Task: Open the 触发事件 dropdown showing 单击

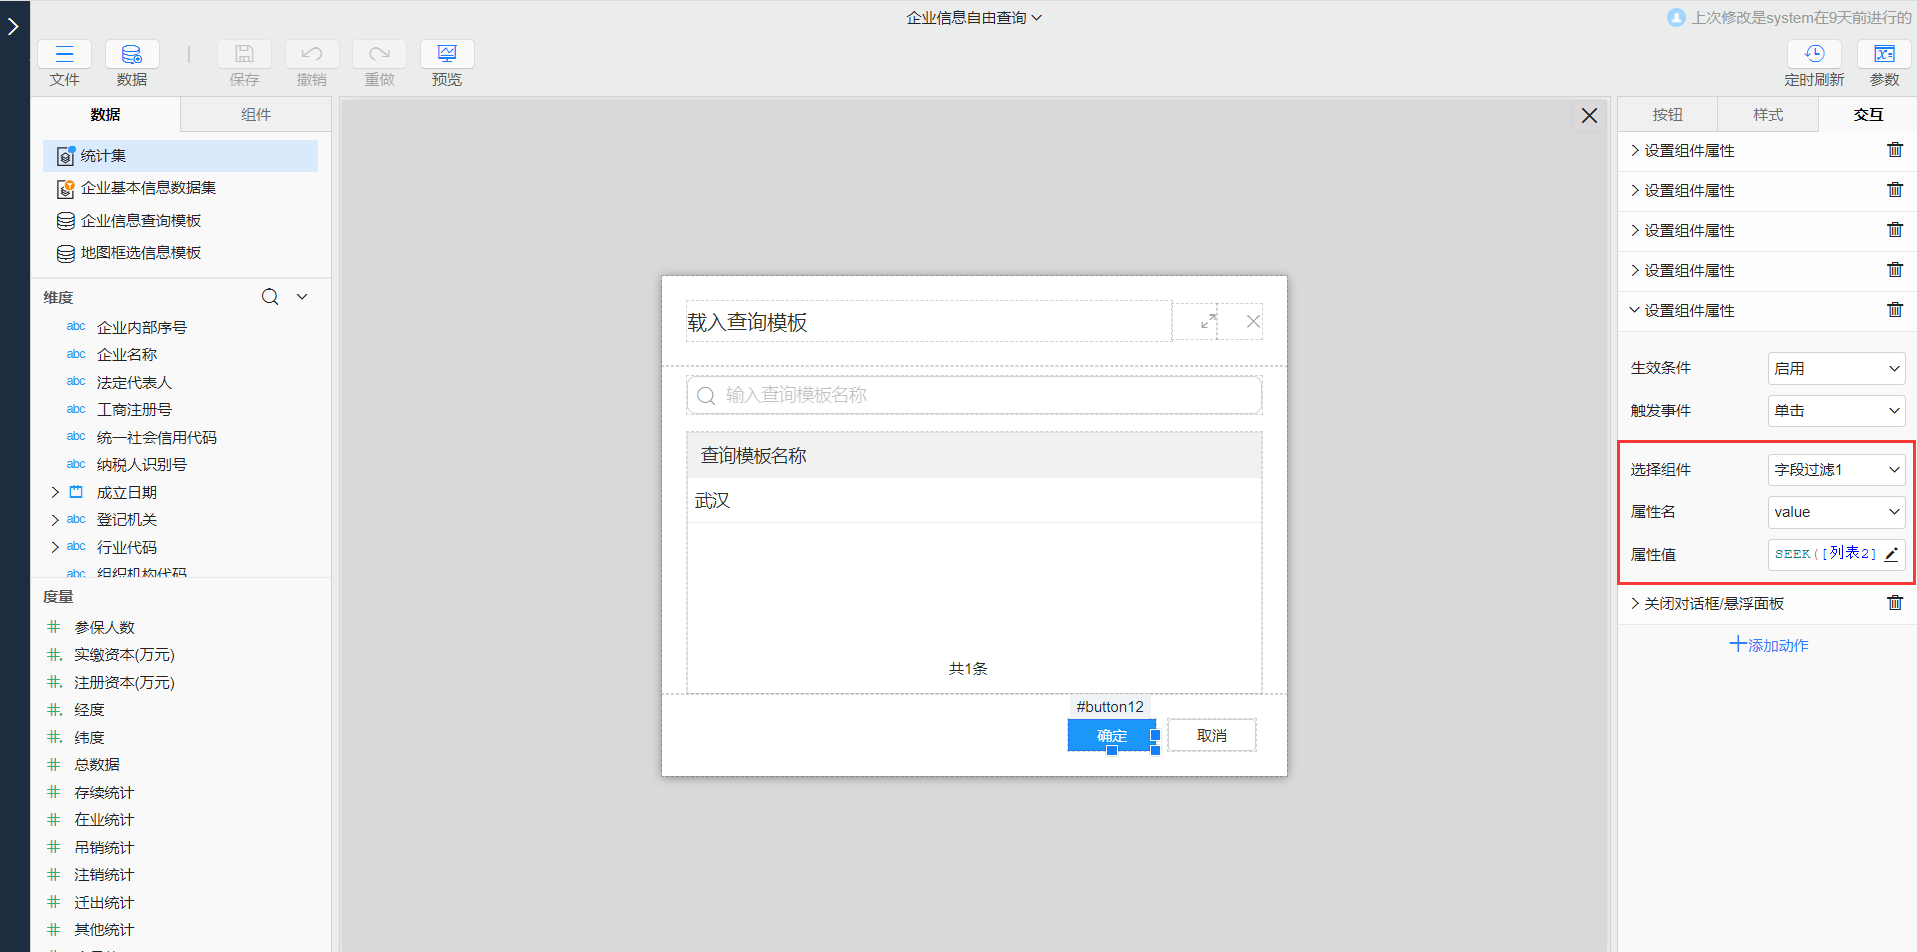Action: (1835, 410)
